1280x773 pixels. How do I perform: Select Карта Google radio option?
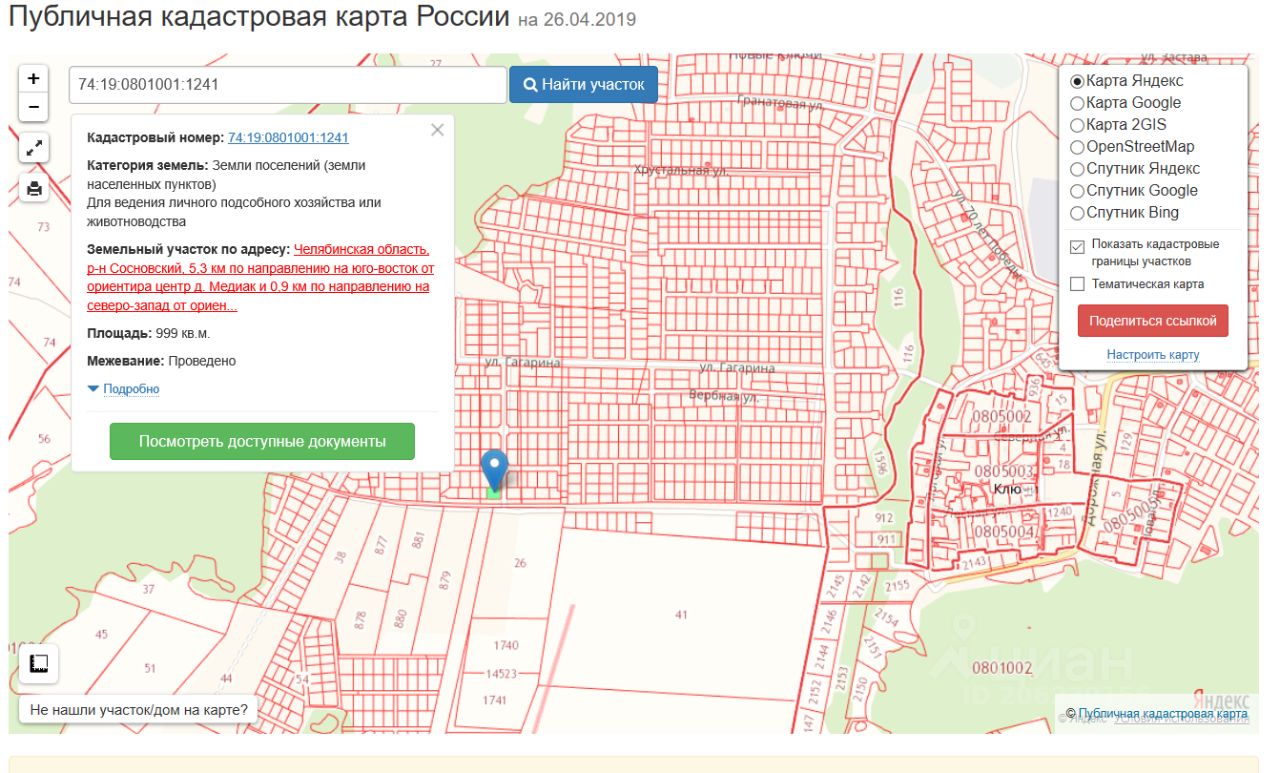[x=1077, y=103]
